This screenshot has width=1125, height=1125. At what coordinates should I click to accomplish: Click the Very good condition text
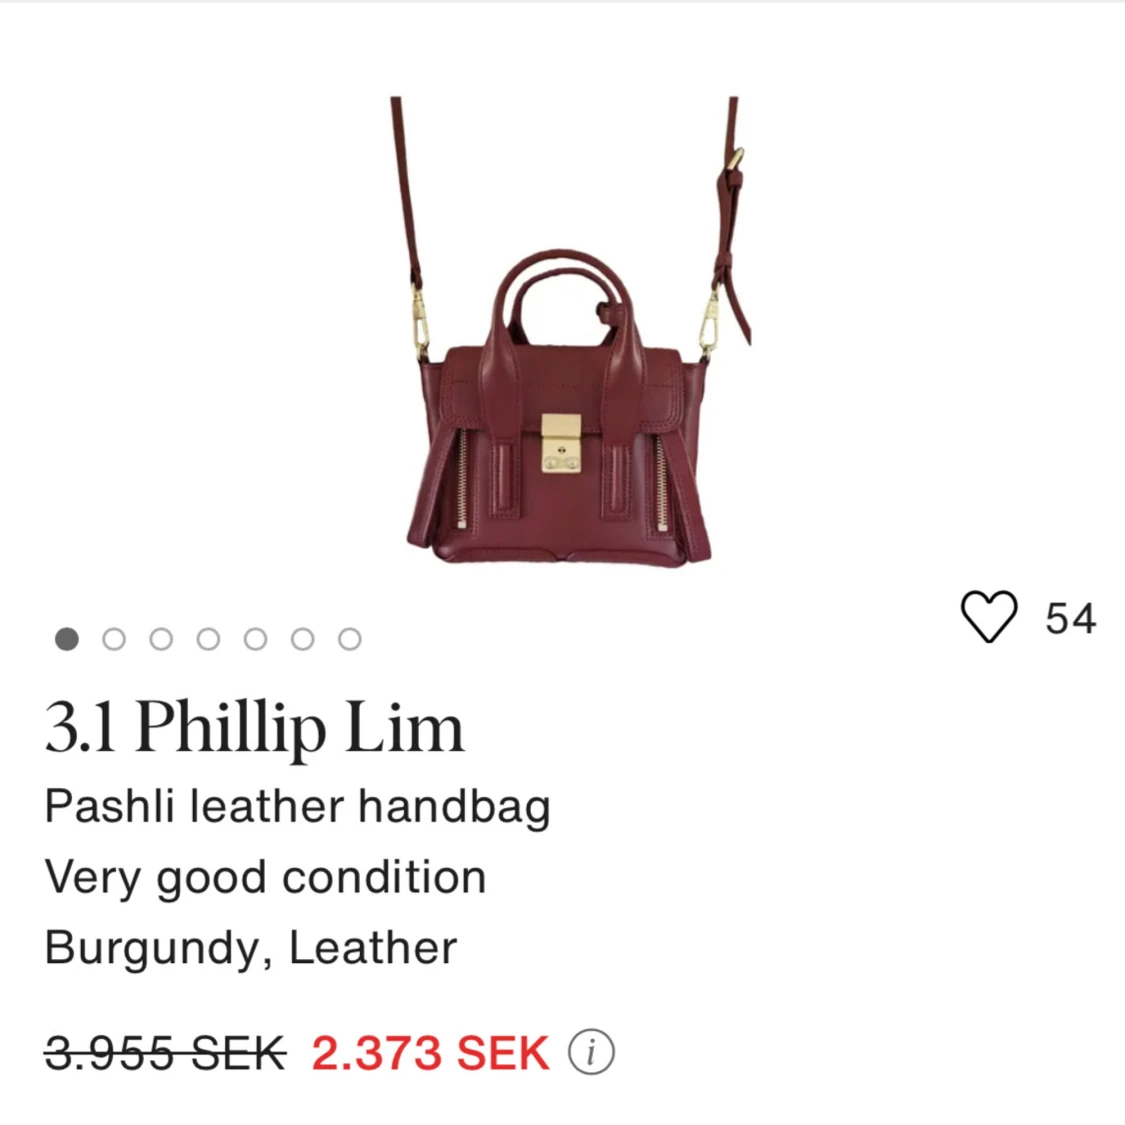(265, 877)
